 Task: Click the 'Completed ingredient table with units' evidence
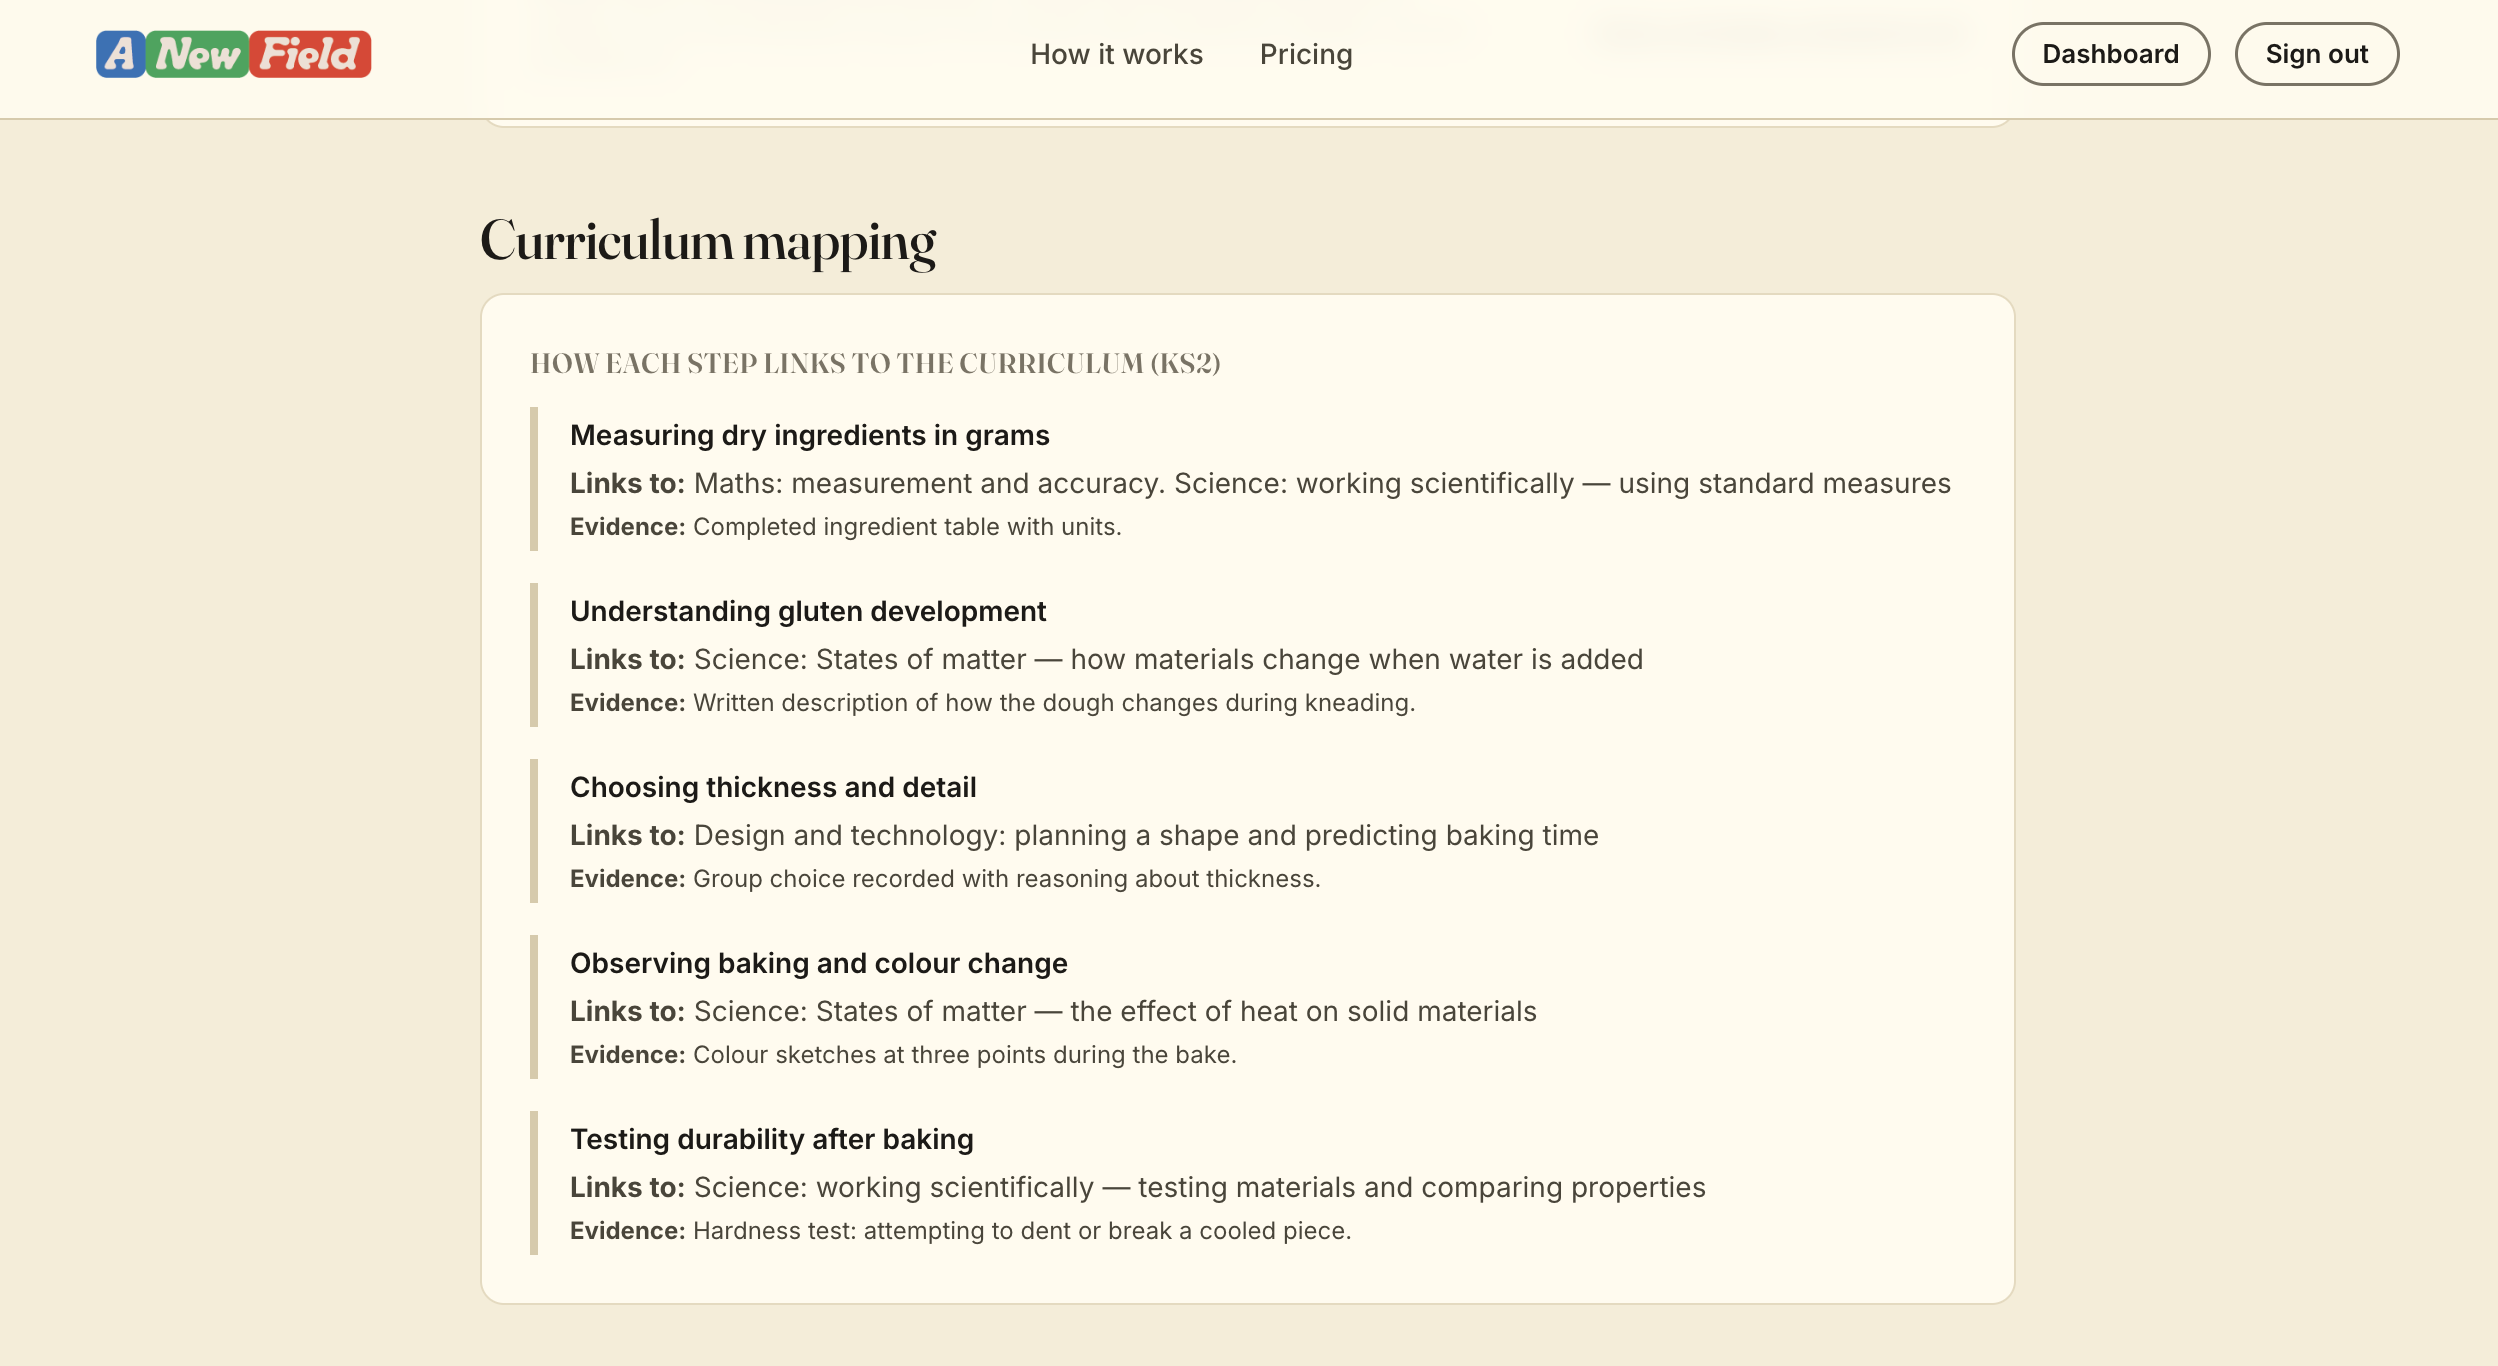point(906,527)
